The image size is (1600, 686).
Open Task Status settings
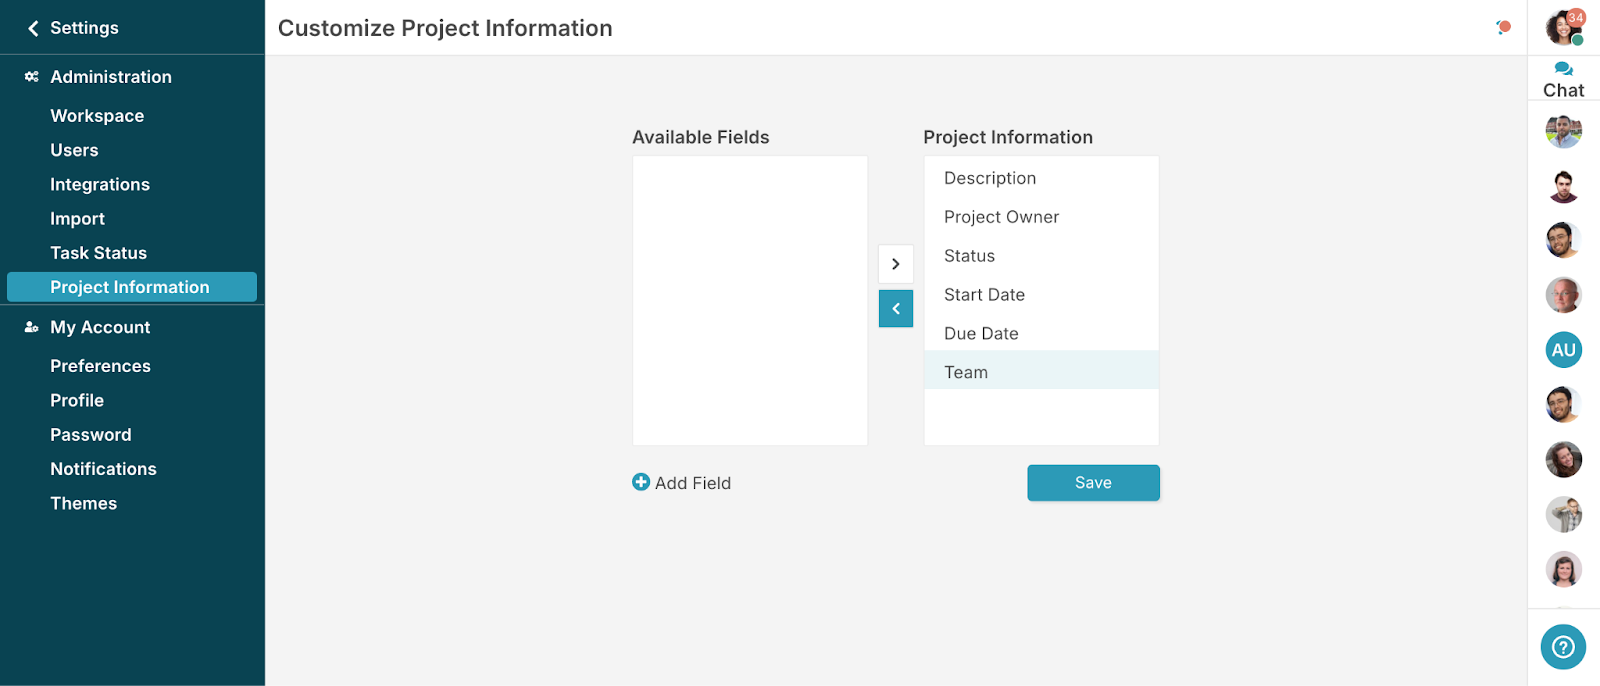click(98, 253)
